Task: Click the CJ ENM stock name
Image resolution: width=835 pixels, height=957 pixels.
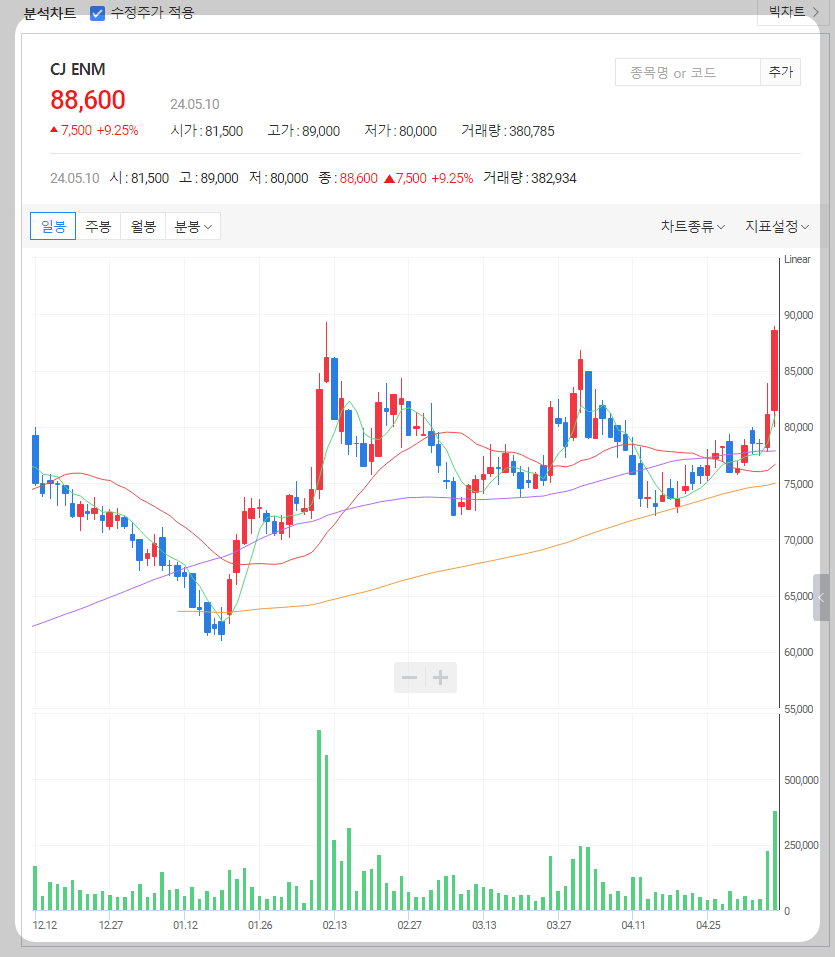Action: click(78, 70)
